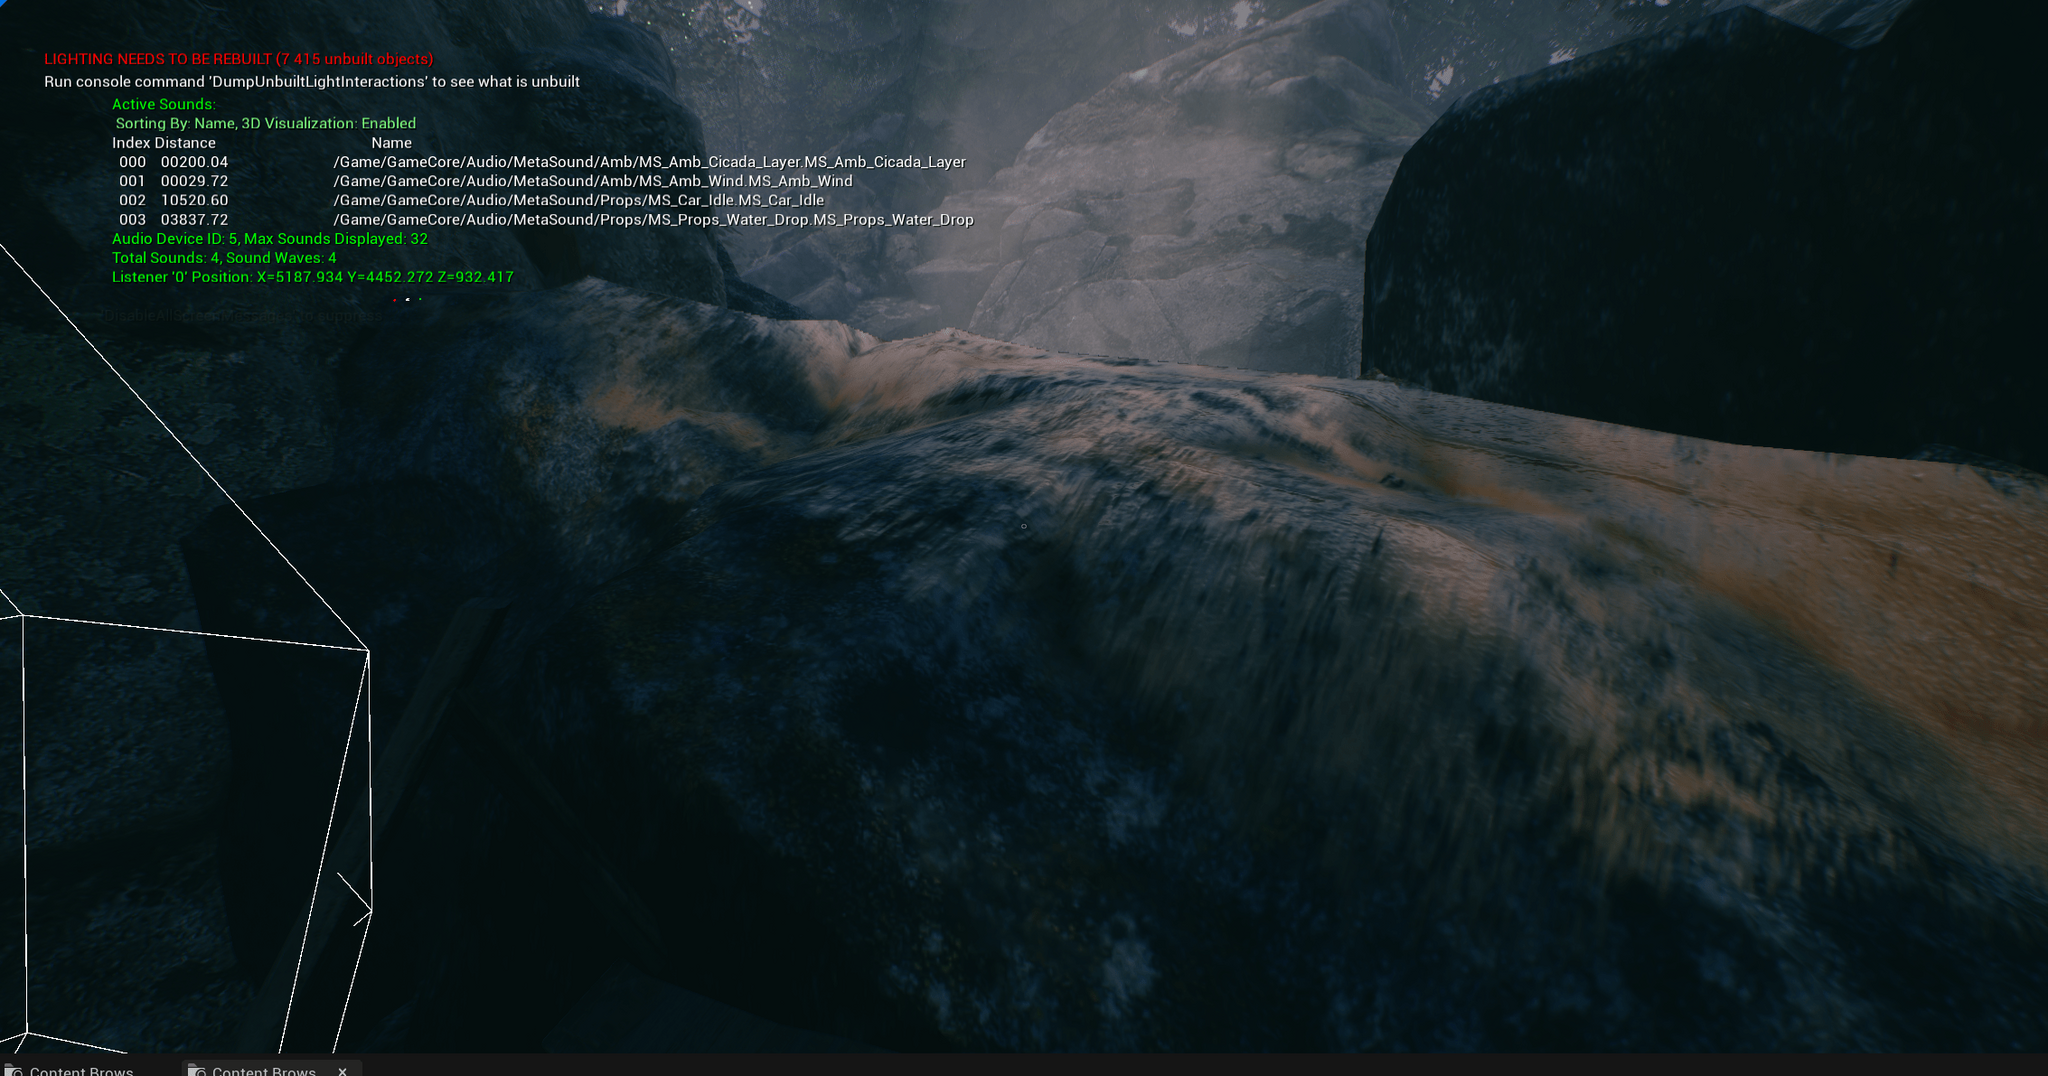
Task: Click sound index '001'
Action: tap(132, 181)
